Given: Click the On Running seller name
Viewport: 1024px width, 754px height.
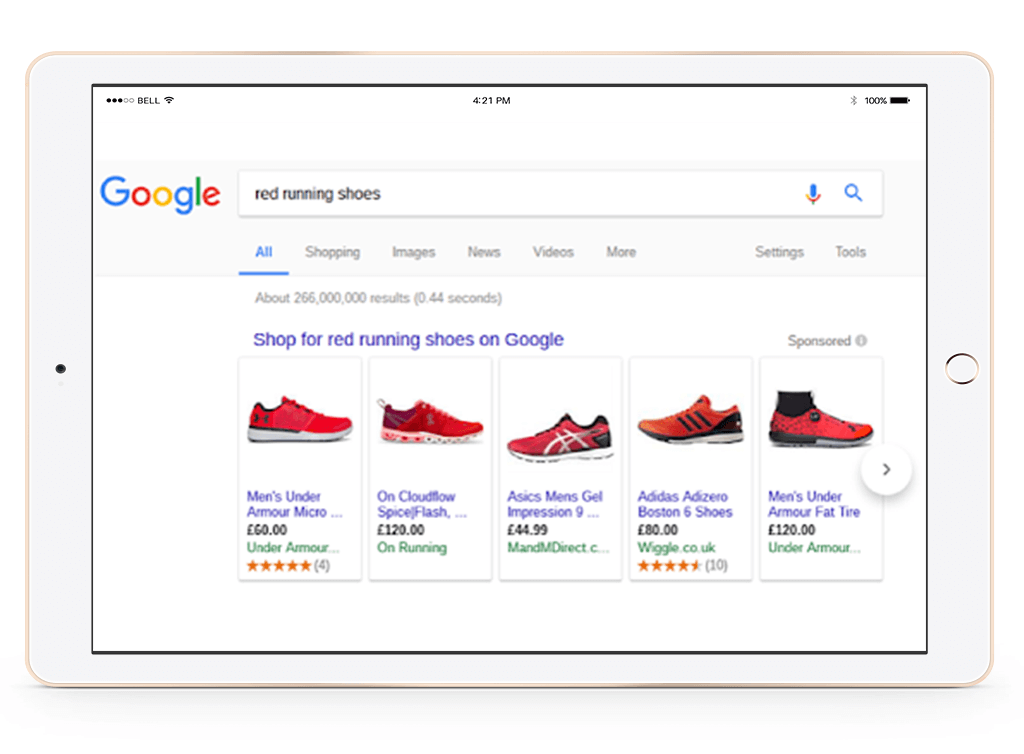Looking at the screenshot, I should coord(411,548).
